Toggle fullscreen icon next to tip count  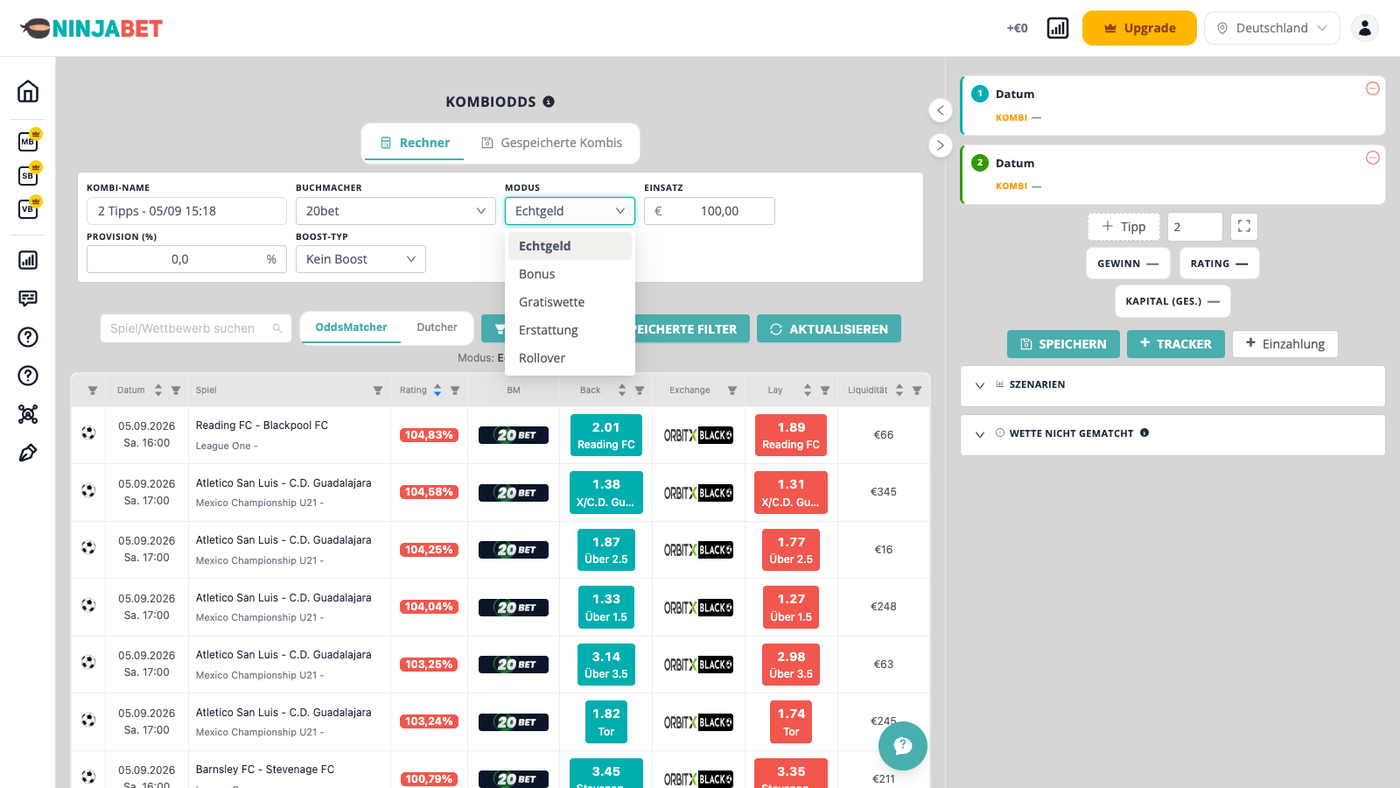pos(1244,227)
